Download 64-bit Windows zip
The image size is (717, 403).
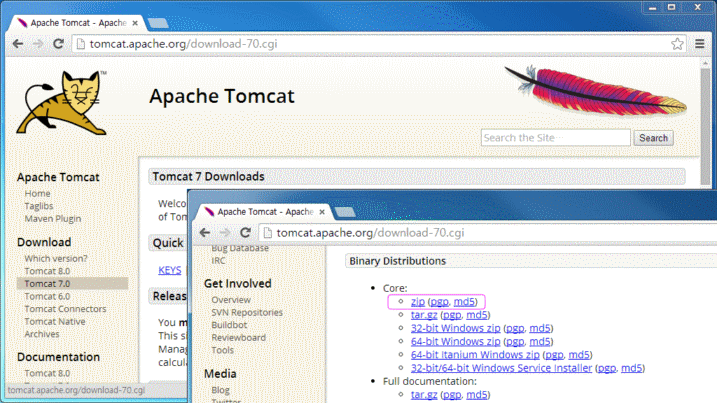point(455,342)
